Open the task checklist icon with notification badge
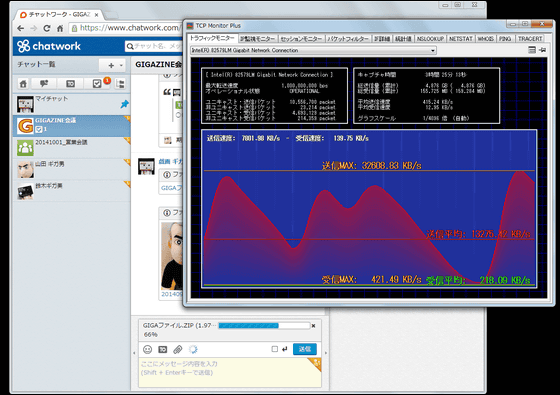Screen dimensions: 560x395 (x=97, y=84)
